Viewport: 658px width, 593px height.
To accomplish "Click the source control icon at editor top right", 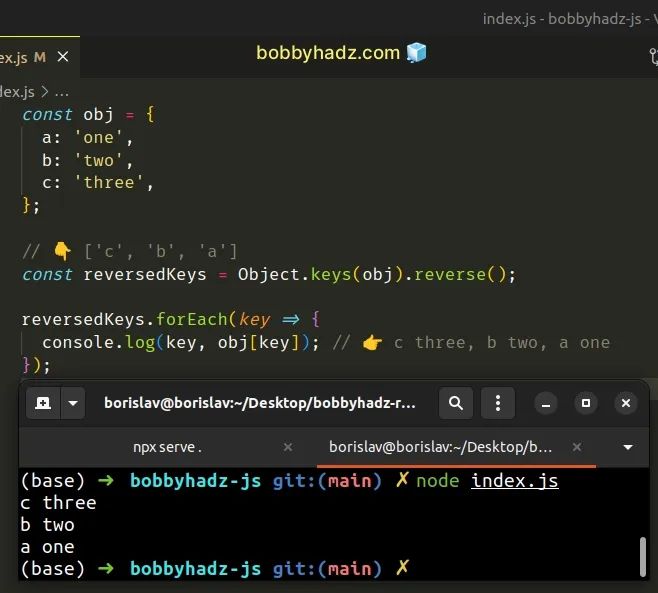I will (x=653, y=57).
